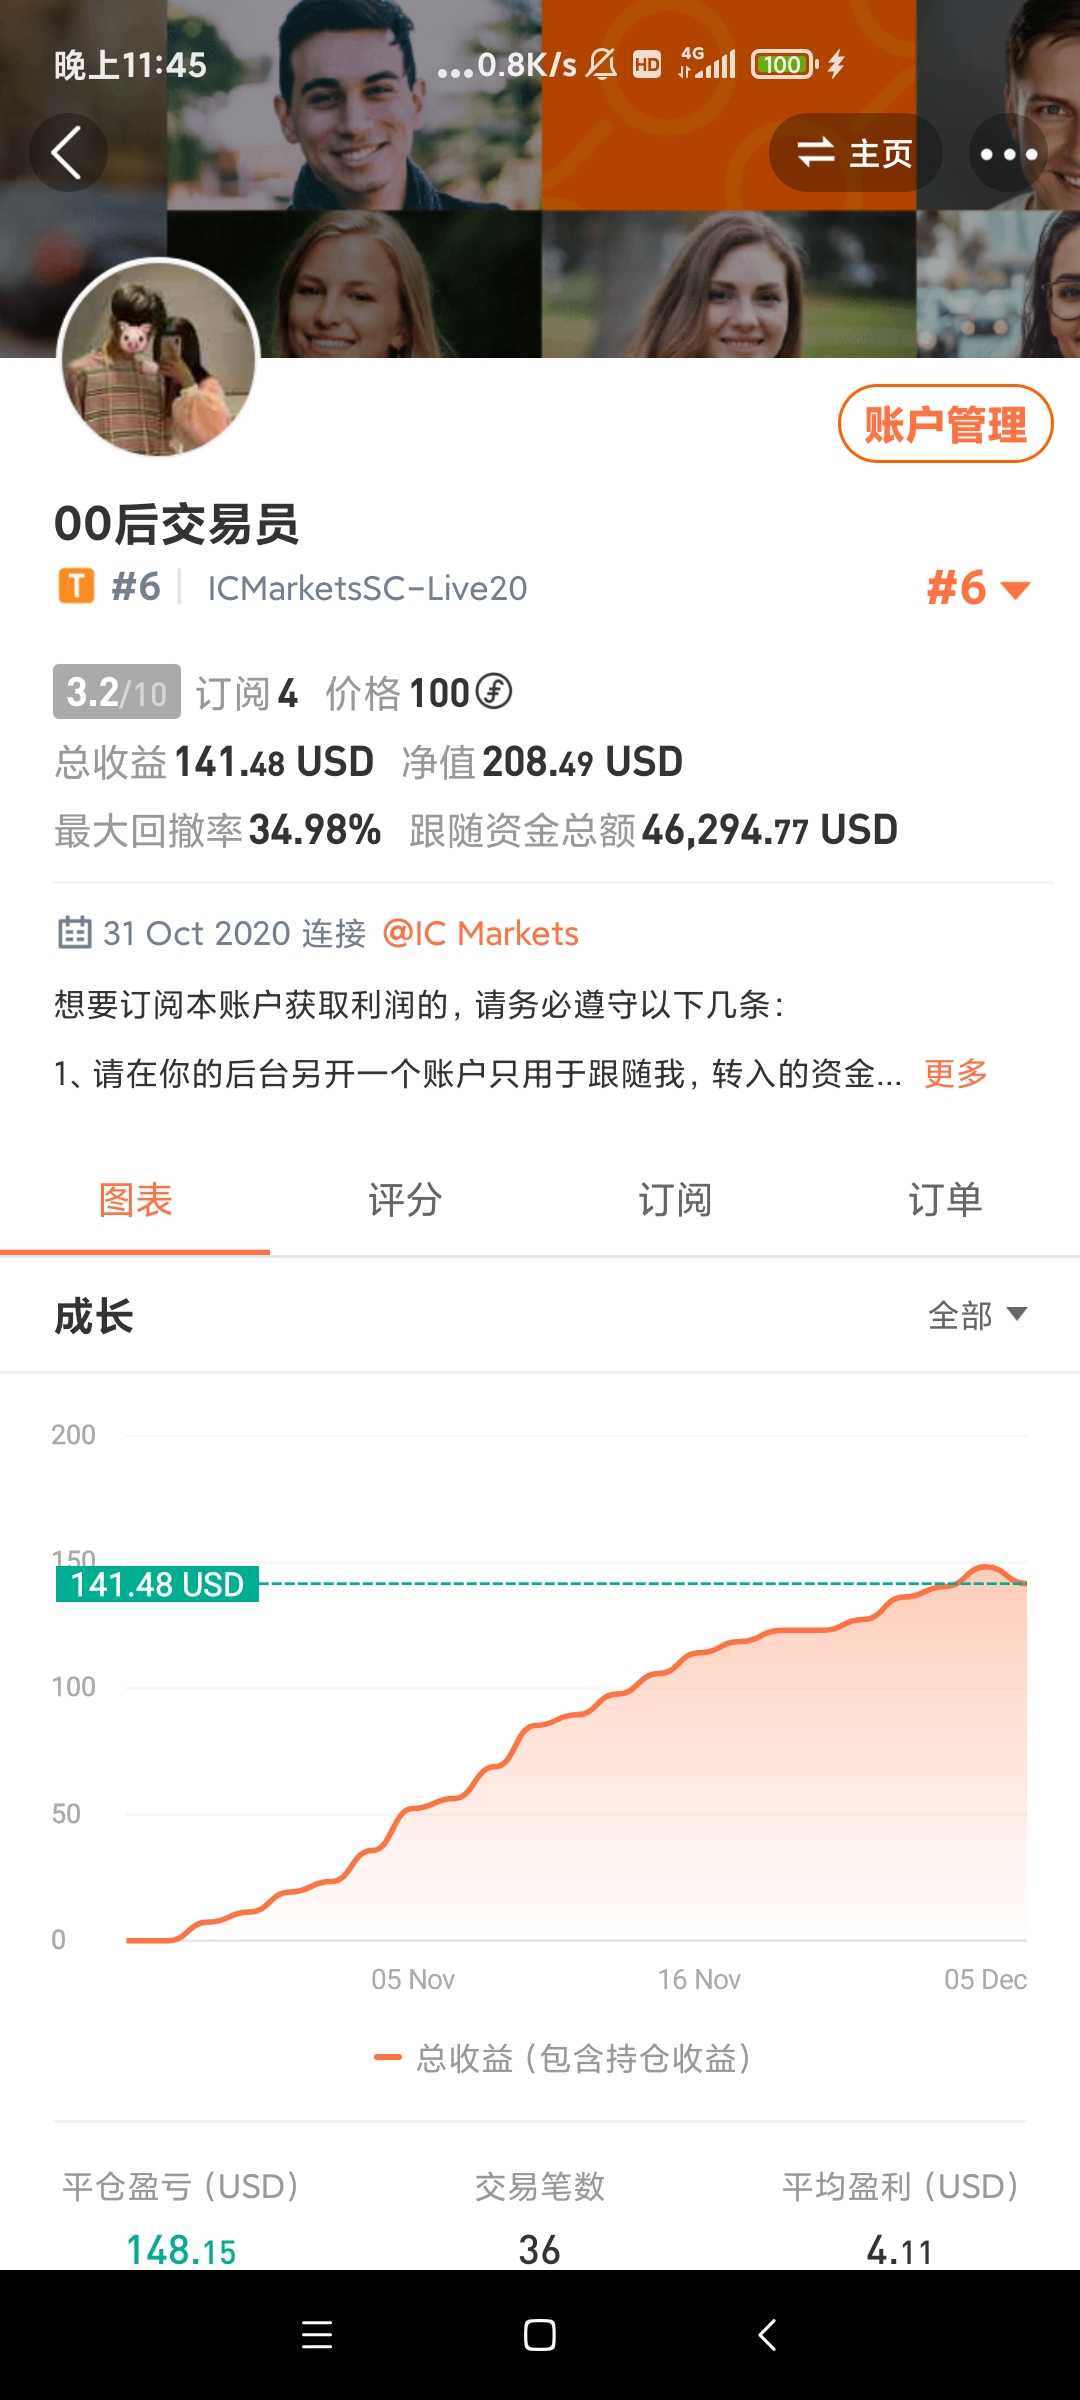Expand description with 更多 link

(x=956, y=1073)
